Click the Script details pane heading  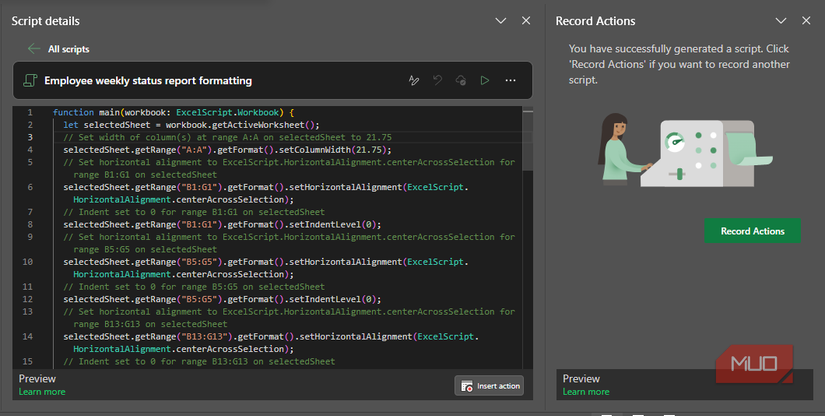46,21
